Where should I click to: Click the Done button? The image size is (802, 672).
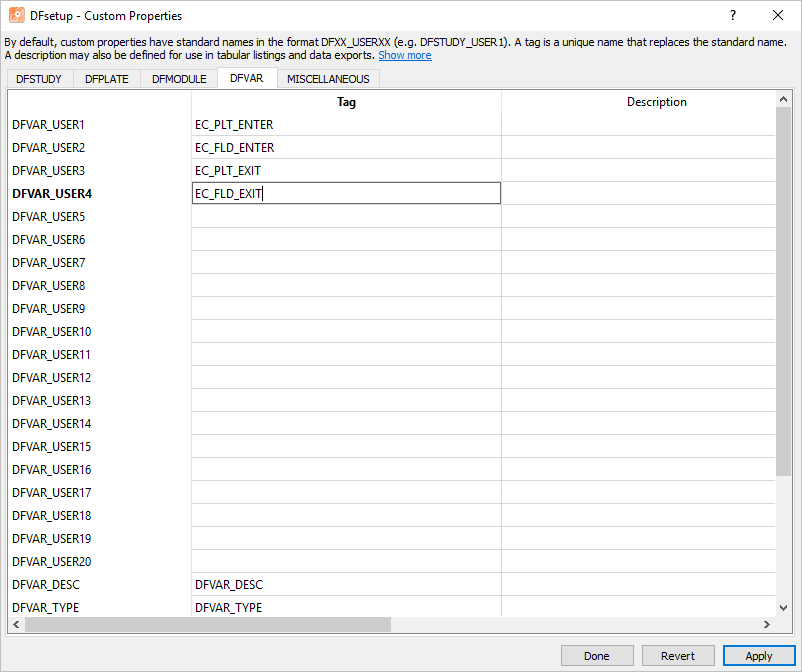pyautogui.click(x=597, y=656)
